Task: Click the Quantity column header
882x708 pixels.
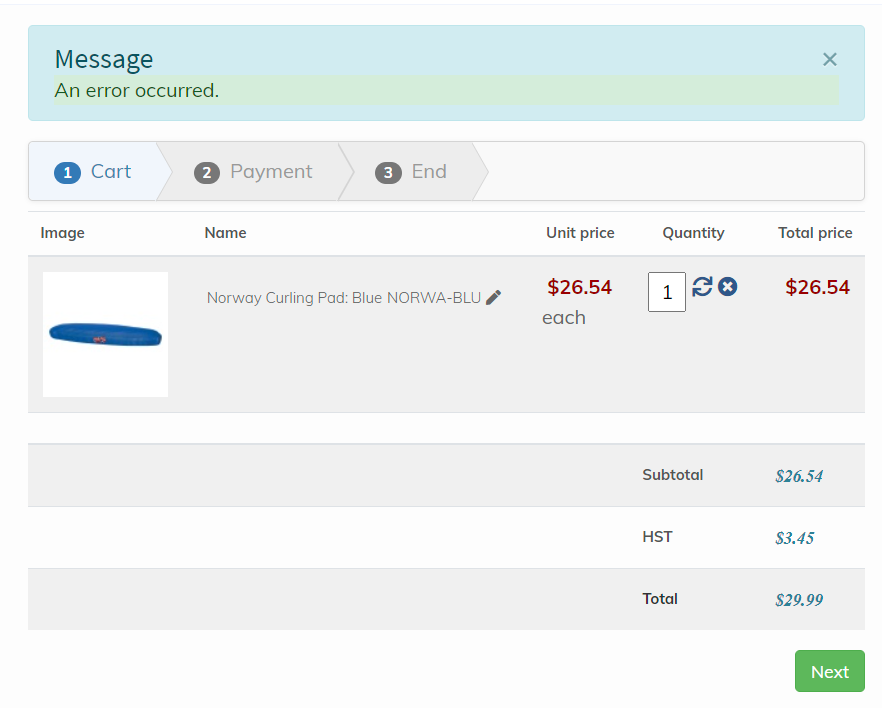Action: (x=693, y=233)
